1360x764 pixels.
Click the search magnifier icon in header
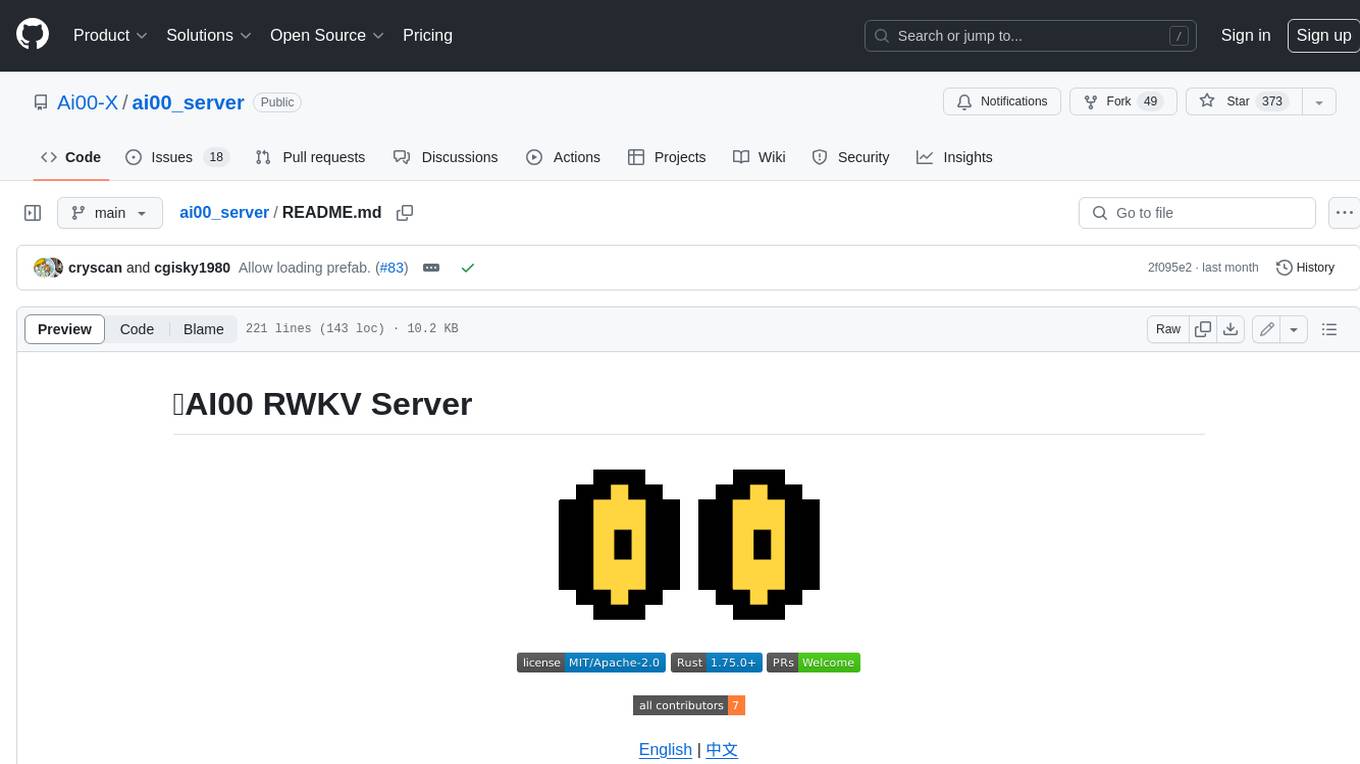pos(882,36)
